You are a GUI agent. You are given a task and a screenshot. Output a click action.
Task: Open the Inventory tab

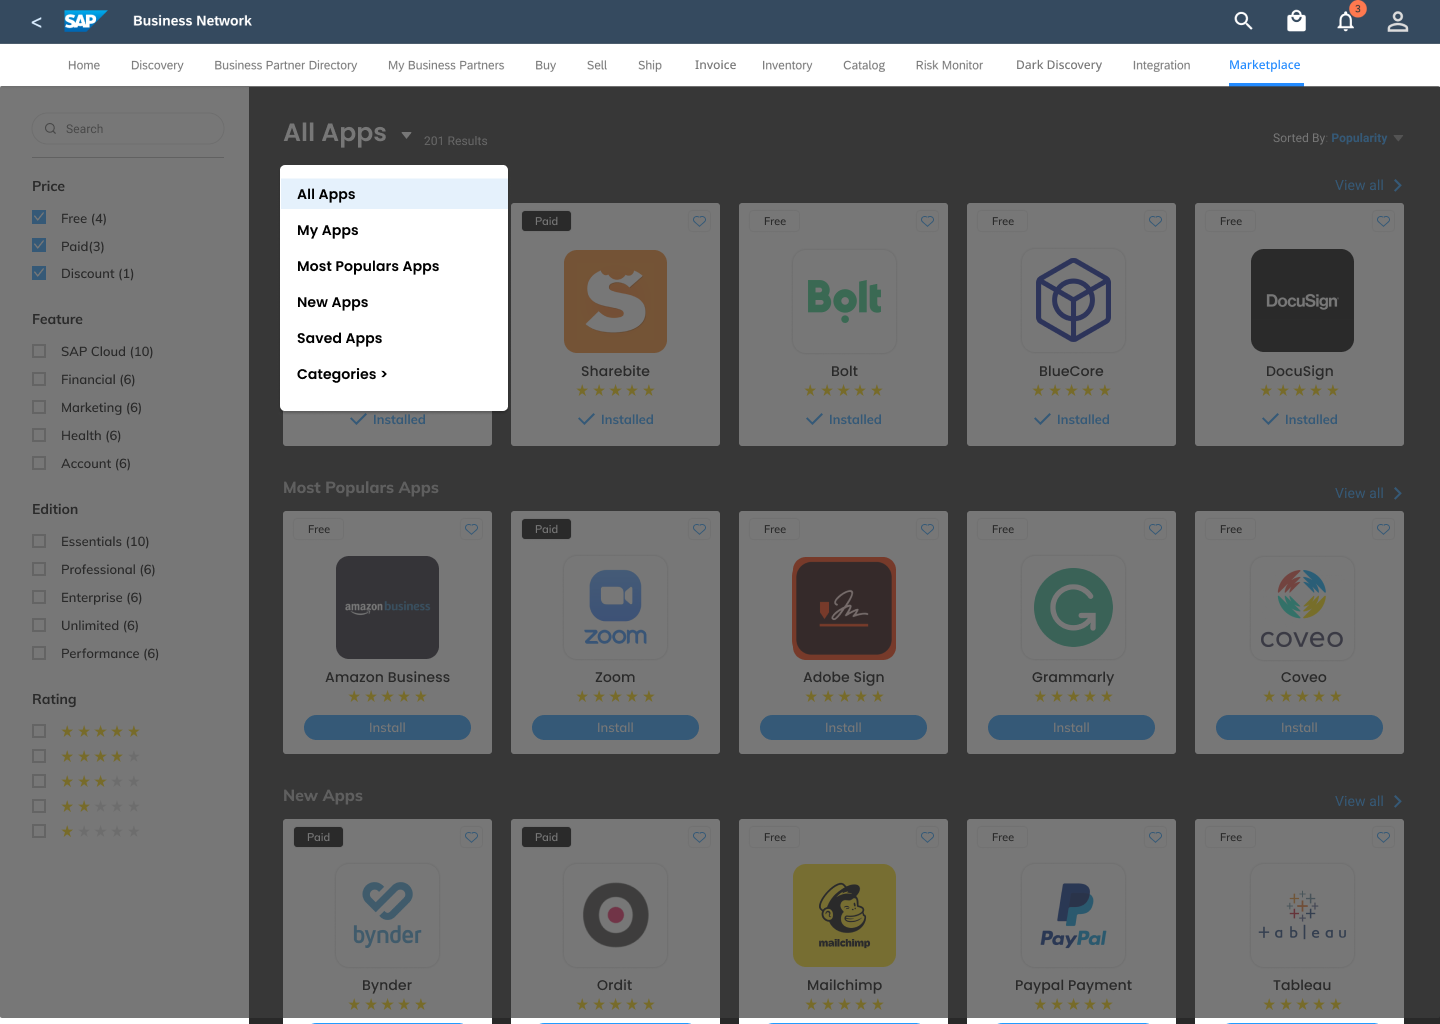point(787,65)
